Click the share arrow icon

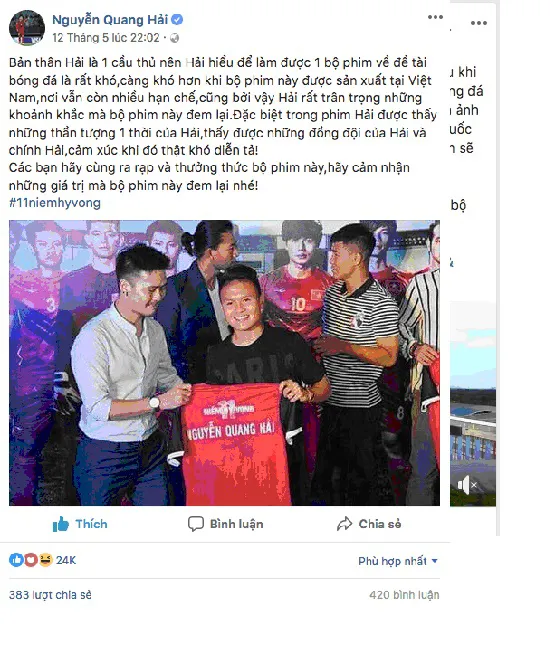point(344,524)
